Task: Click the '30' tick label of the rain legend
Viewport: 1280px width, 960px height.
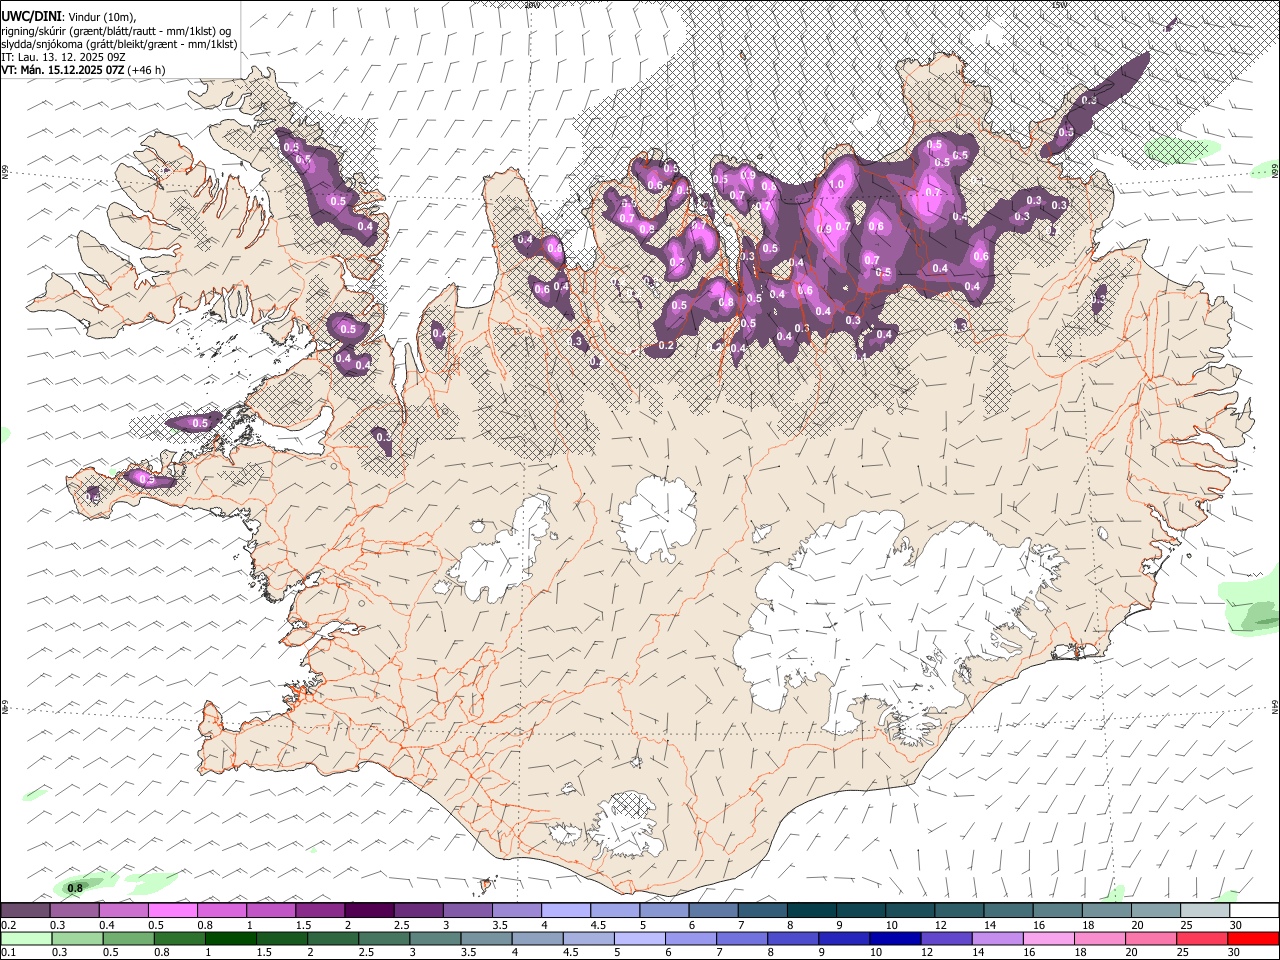Action: click(x=1236, y=953)
